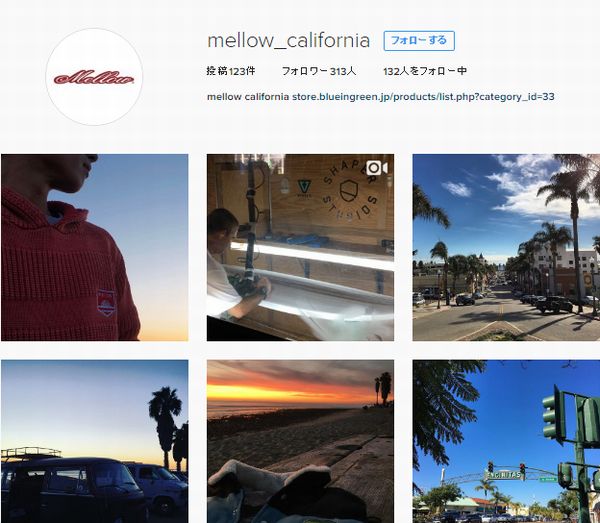Open the red knit hoodie sunset photo
The image size is (600, 523).
coord(95,248)
